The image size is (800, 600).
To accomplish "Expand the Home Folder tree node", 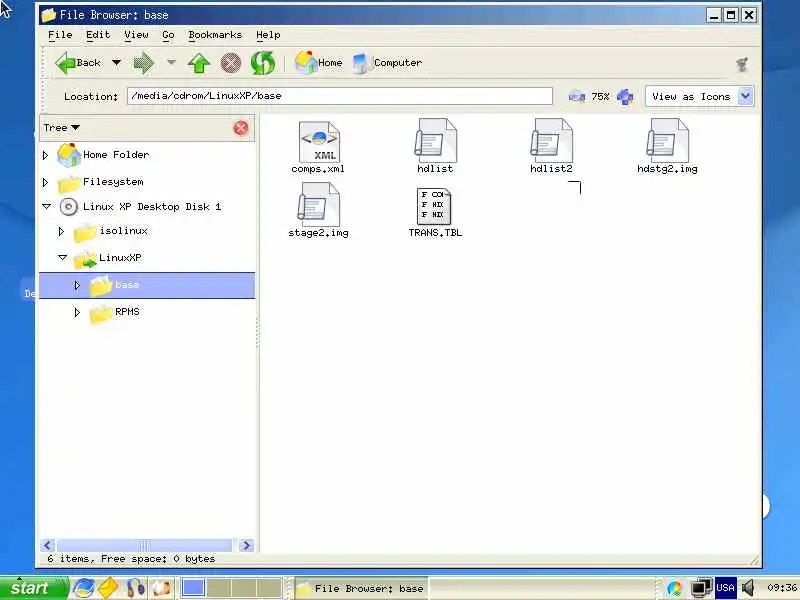I will click(45, 155).
